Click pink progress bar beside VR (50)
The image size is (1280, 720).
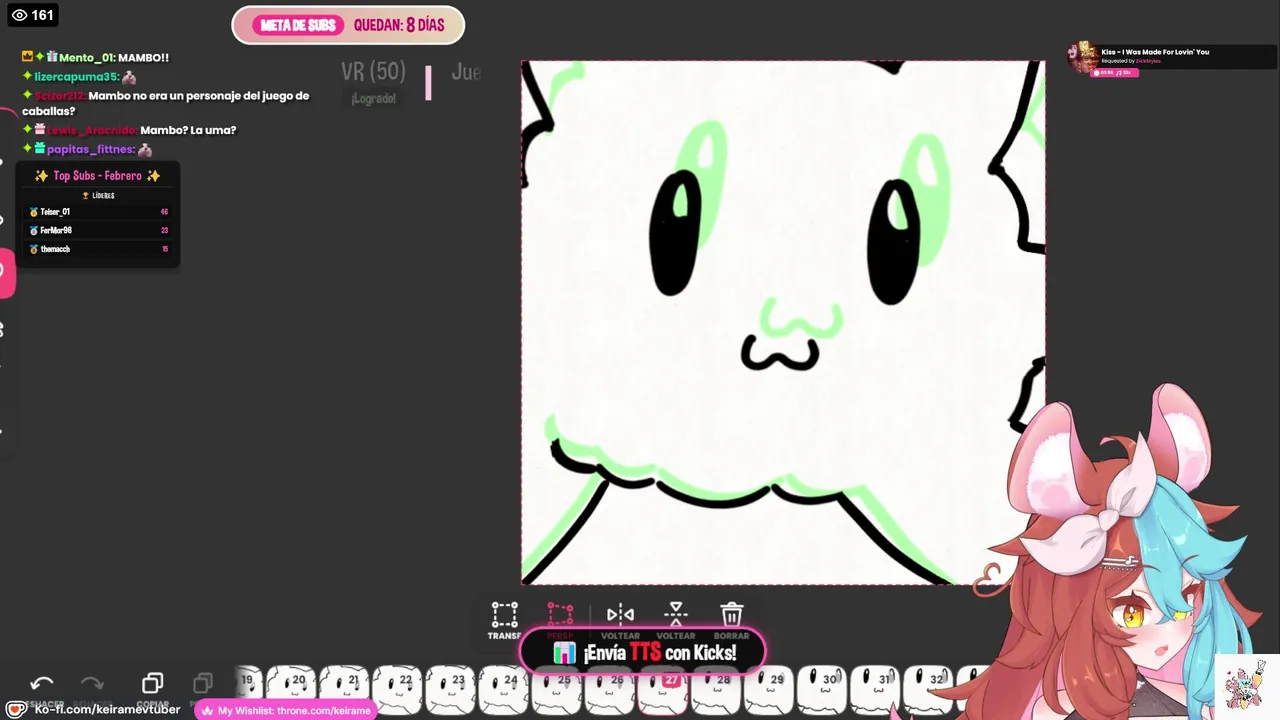428,82
